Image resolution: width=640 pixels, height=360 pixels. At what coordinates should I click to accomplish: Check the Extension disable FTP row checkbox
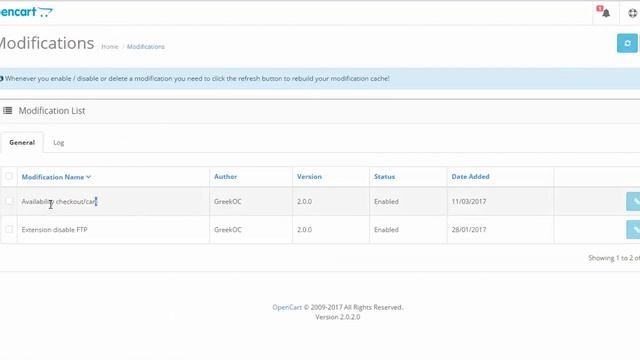coord(9,229)
